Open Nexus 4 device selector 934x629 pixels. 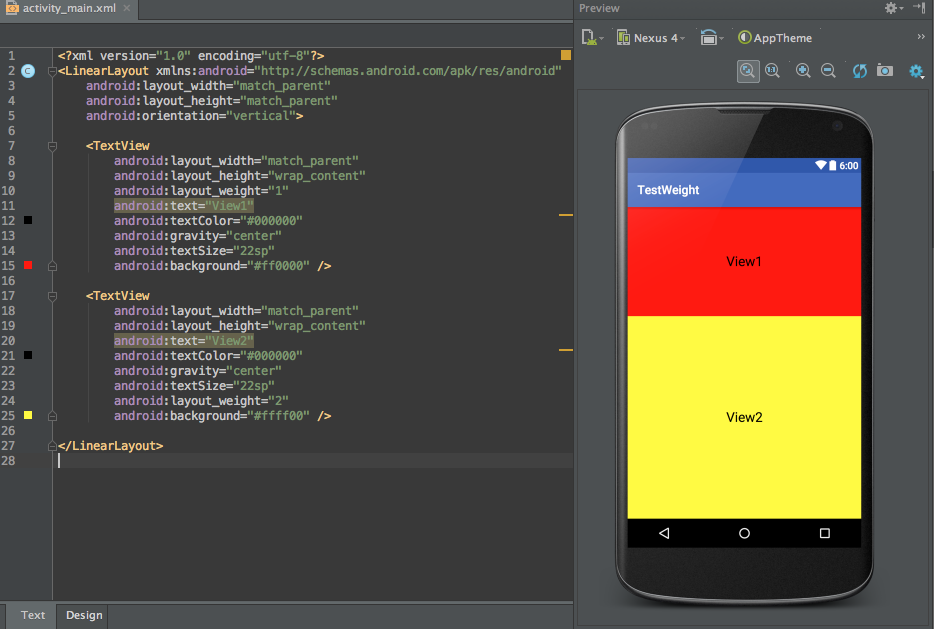650,38
